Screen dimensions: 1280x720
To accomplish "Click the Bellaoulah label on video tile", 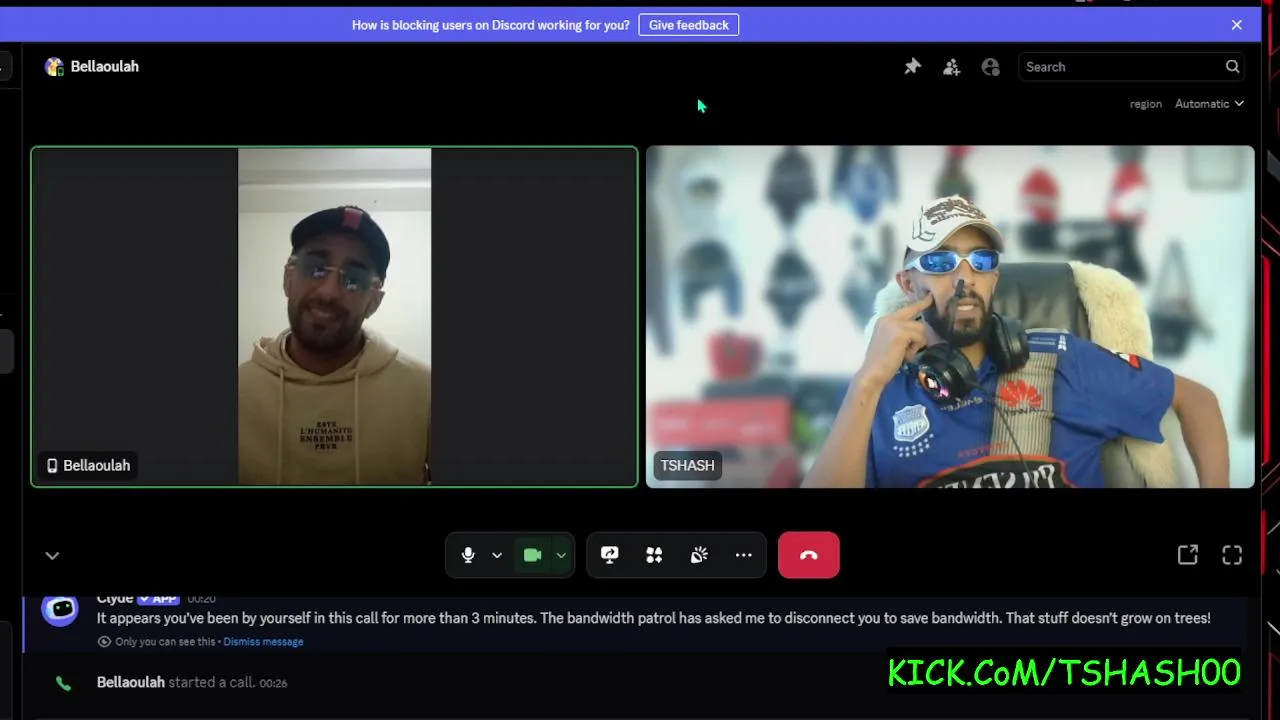I will 89,465.
